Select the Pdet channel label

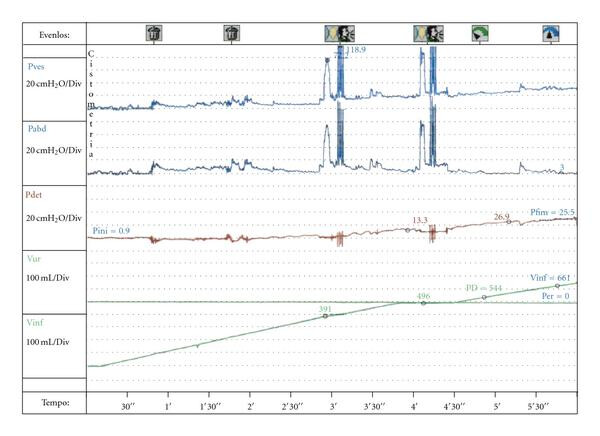(34, 194)
